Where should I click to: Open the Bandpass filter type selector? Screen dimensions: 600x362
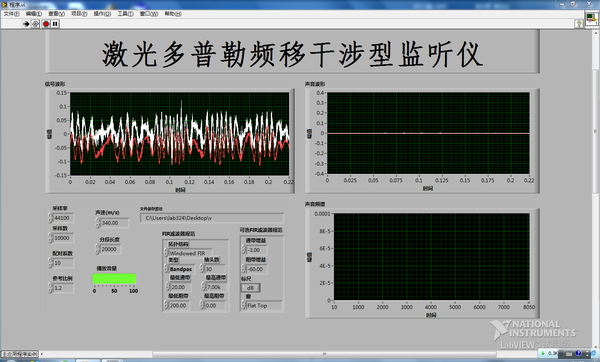click(x=181, y=269)
